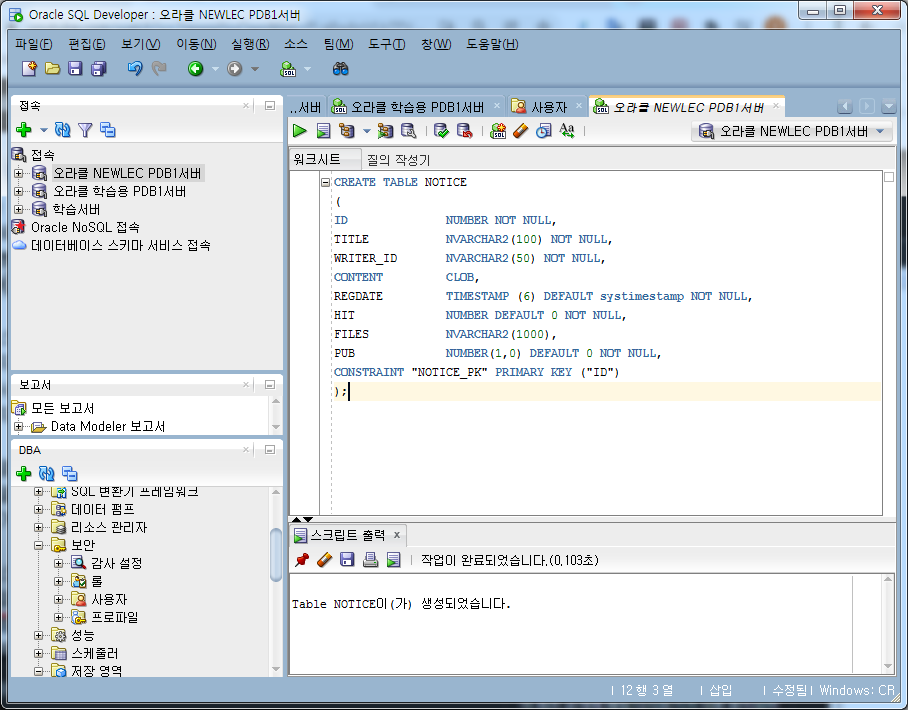Select 프로파일 in DBA tree
The image size is (908, 710).
coord(115,617)
